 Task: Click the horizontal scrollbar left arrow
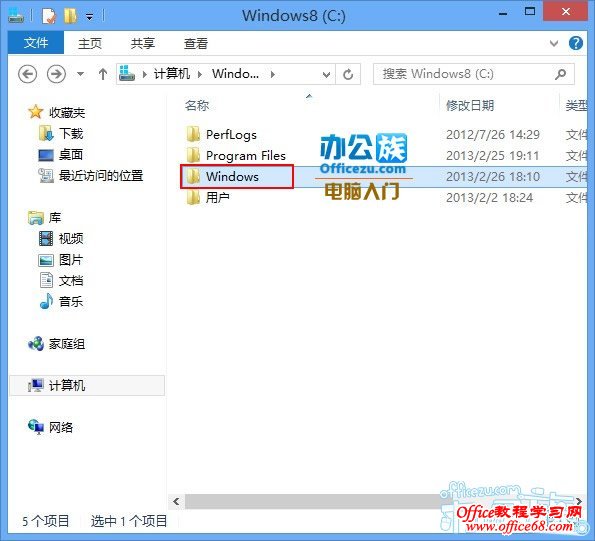pyautogui.click(x=176, y=502)
